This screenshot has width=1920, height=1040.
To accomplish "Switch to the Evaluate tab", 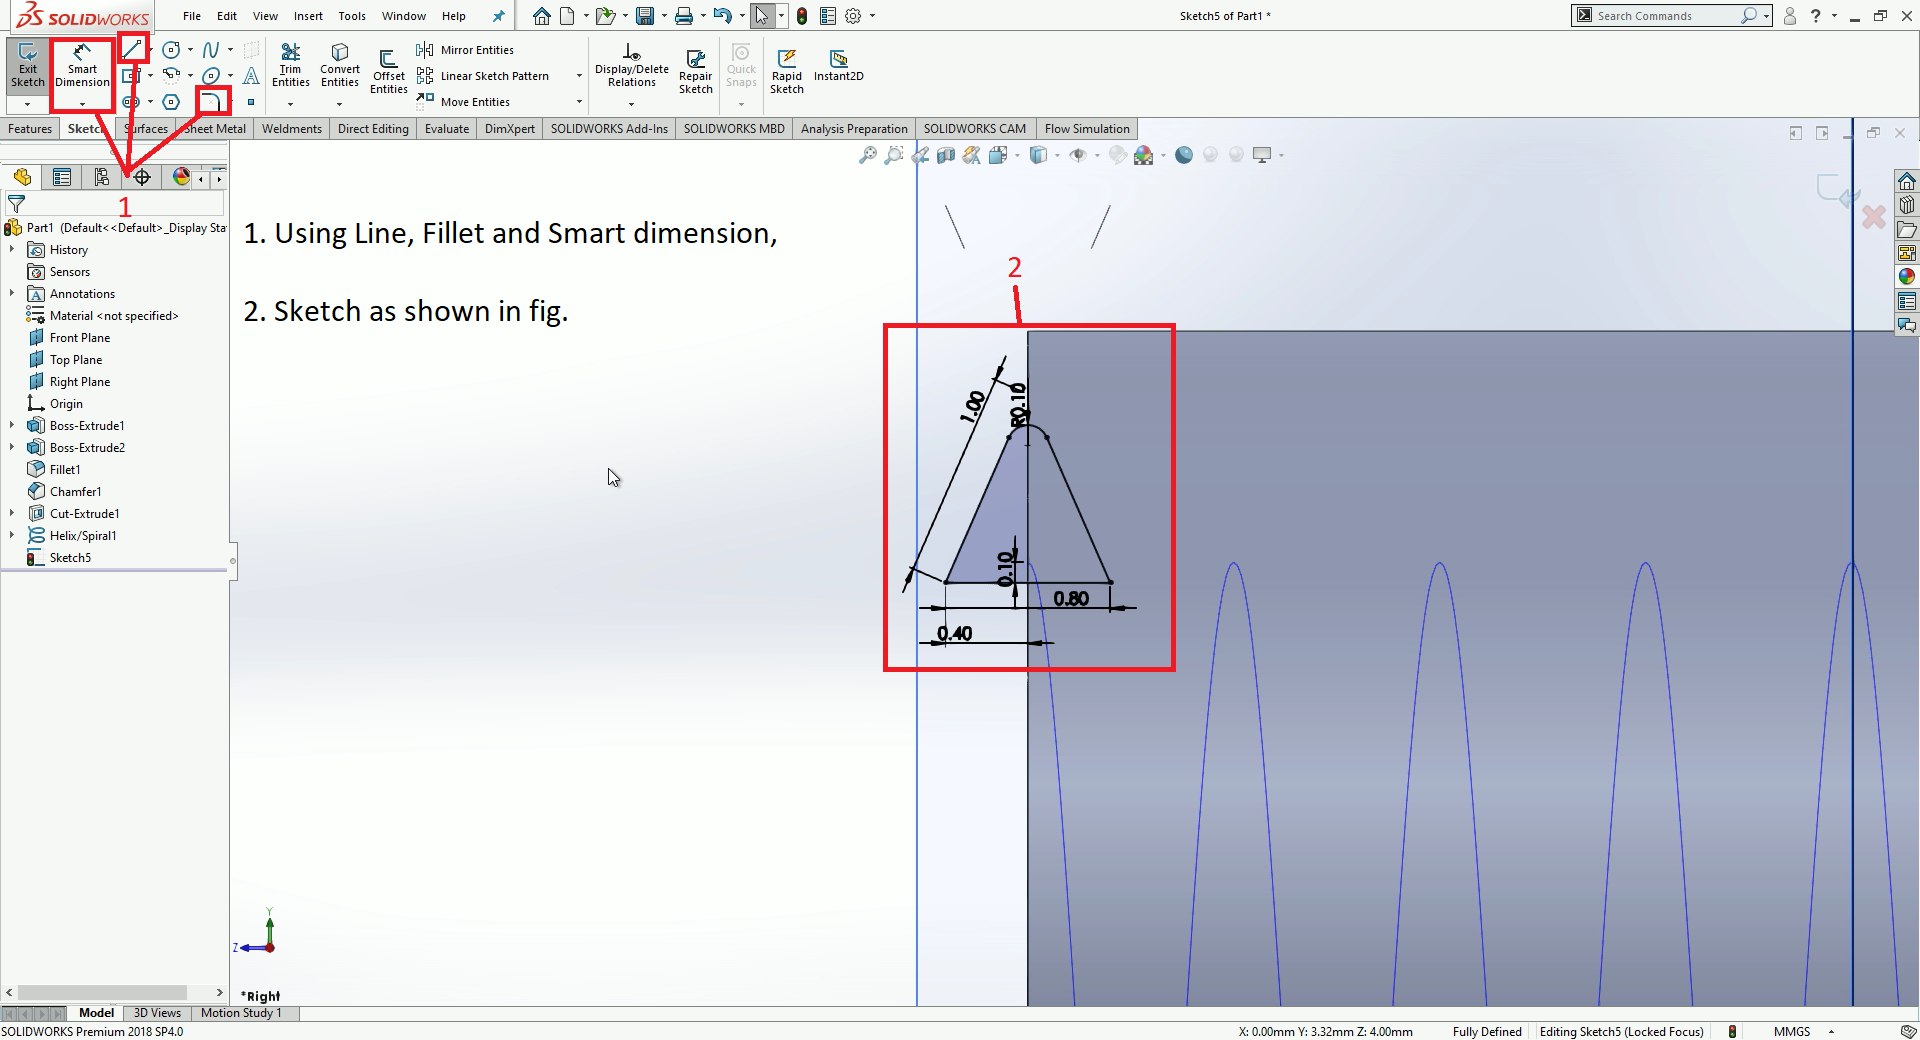I will click(447, 129).
